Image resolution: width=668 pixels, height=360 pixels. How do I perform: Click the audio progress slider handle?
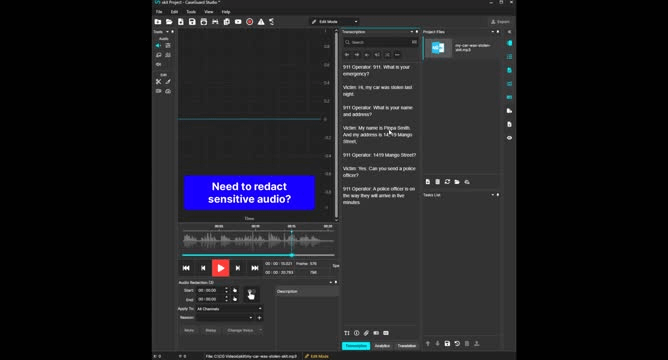pos(292,255)
